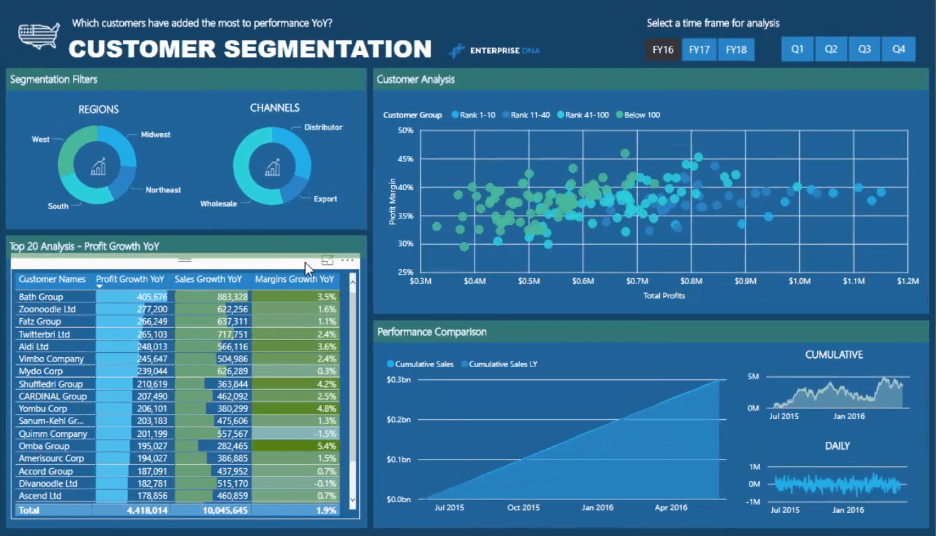Viewport: 936px width, 536px height.
Task: Grab the table visual drag handle
Action: (185, 260)
